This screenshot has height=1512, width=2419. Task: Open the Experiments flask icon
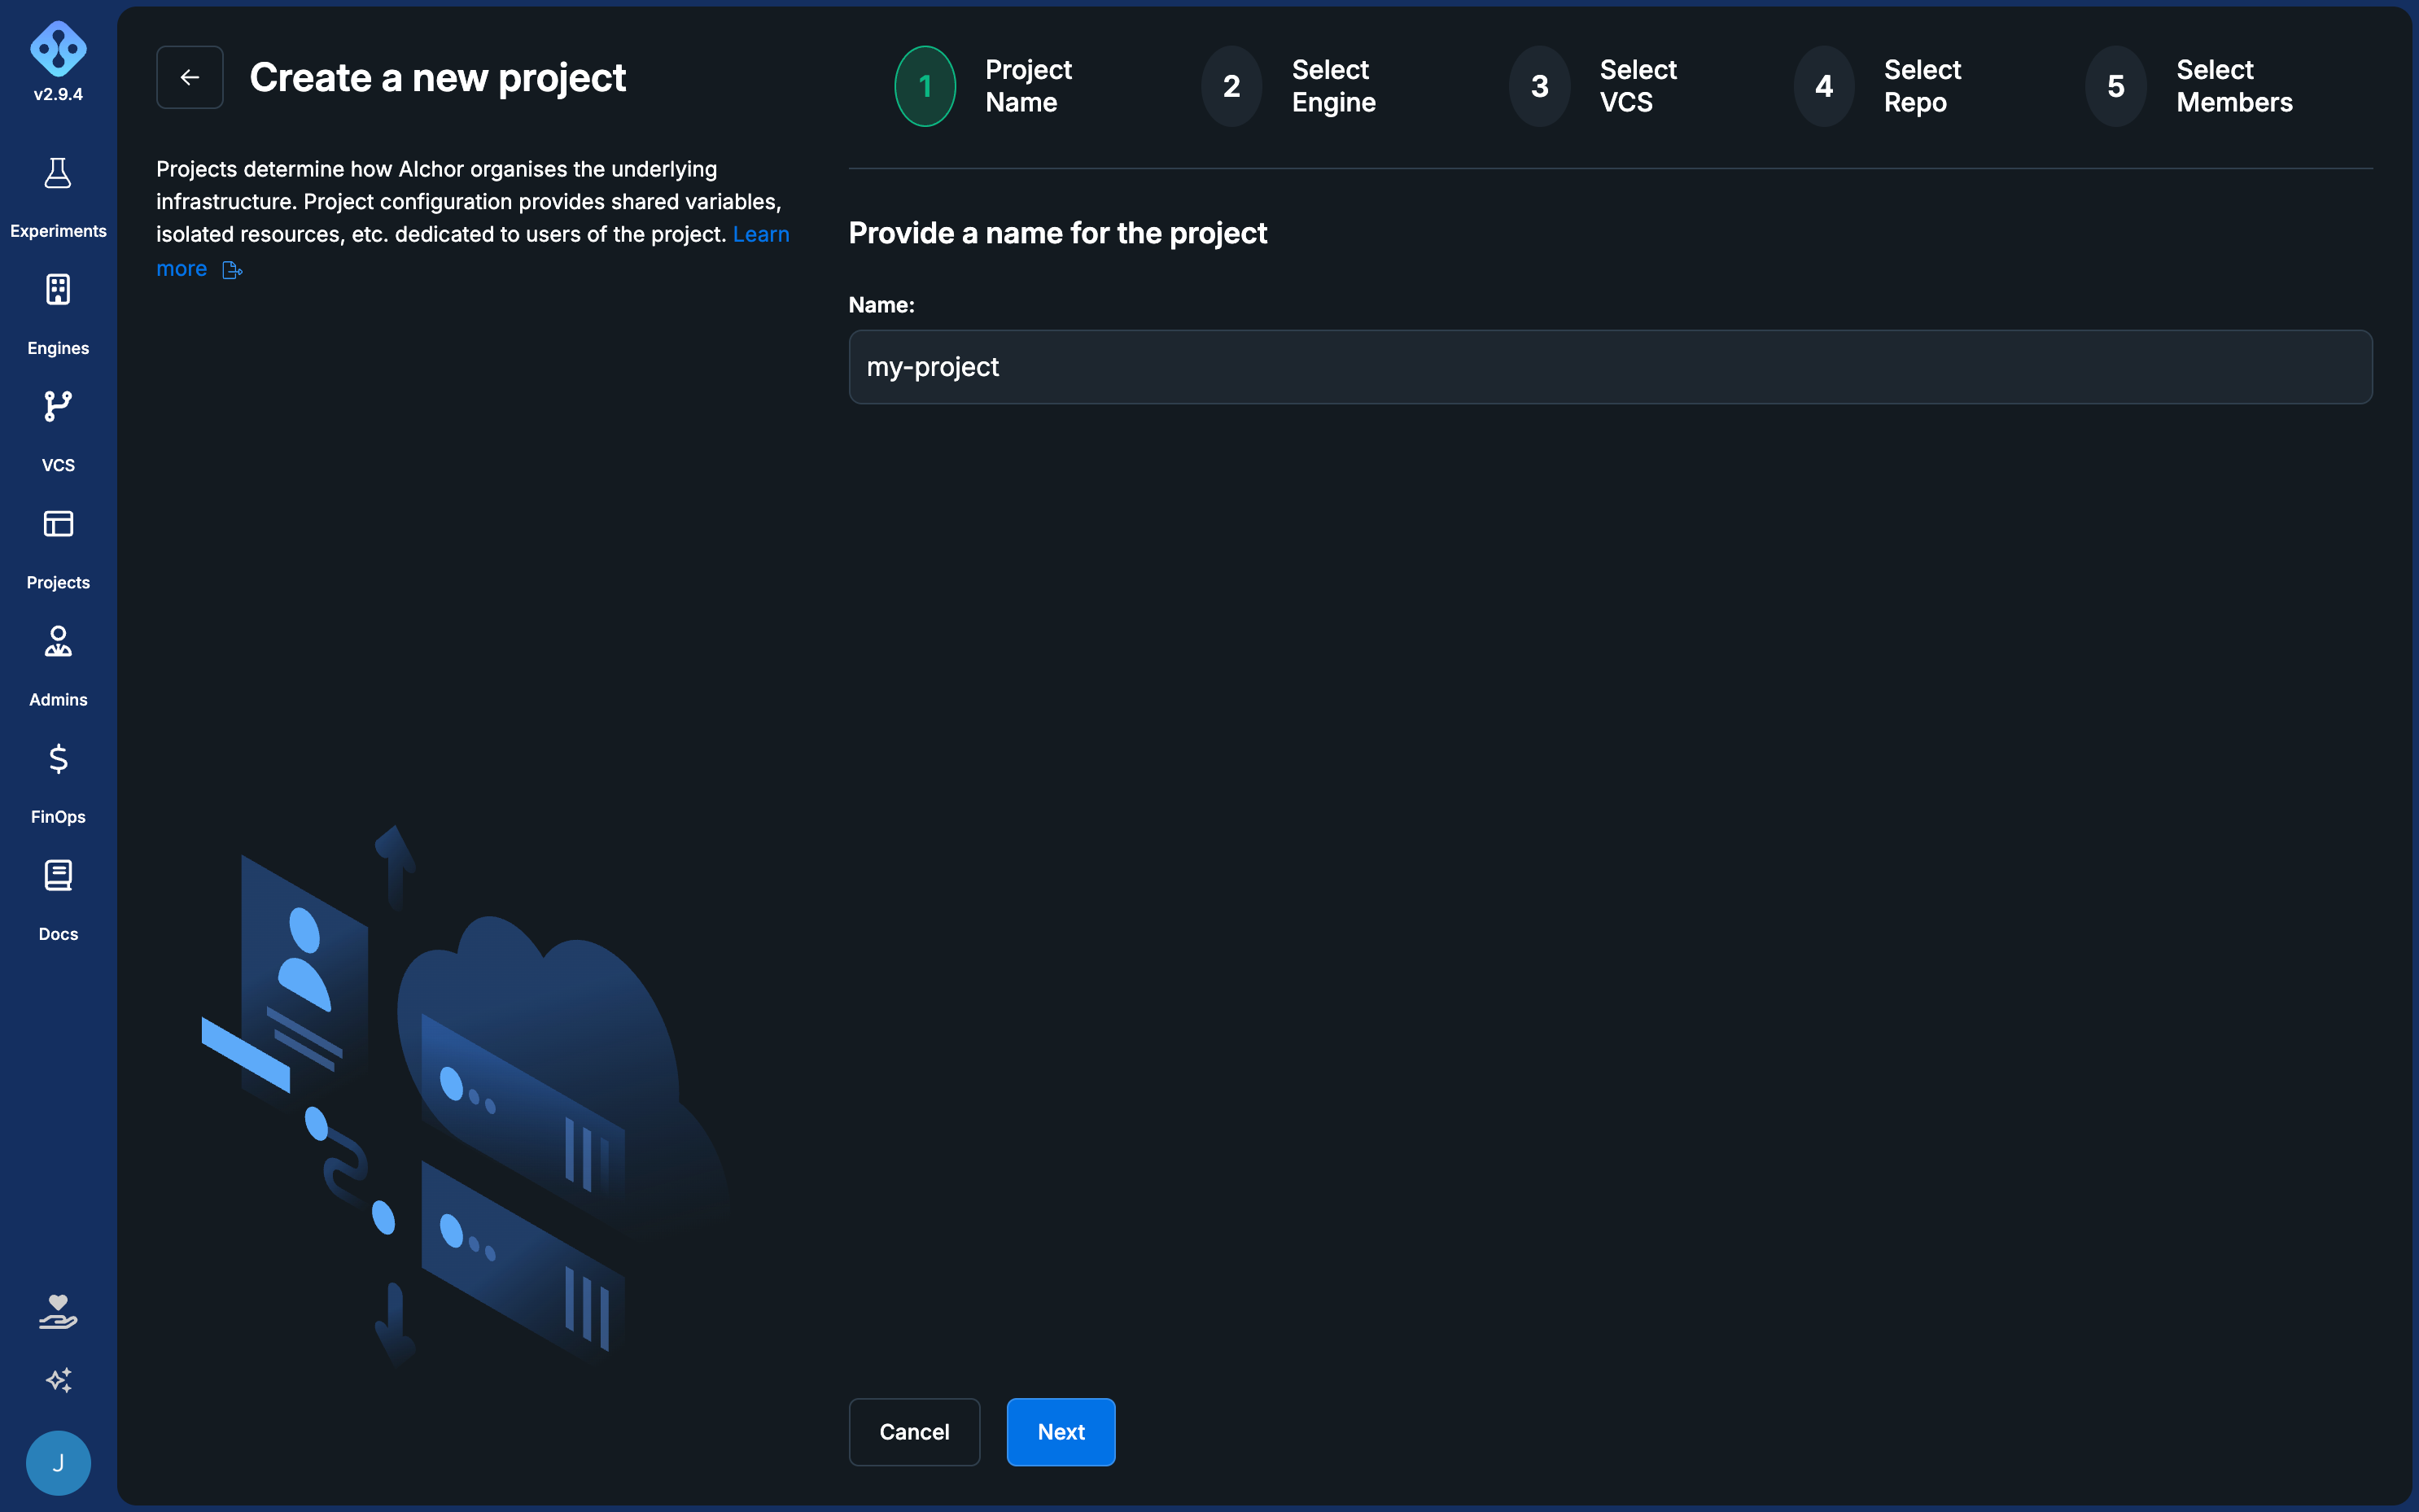[58, 173]
